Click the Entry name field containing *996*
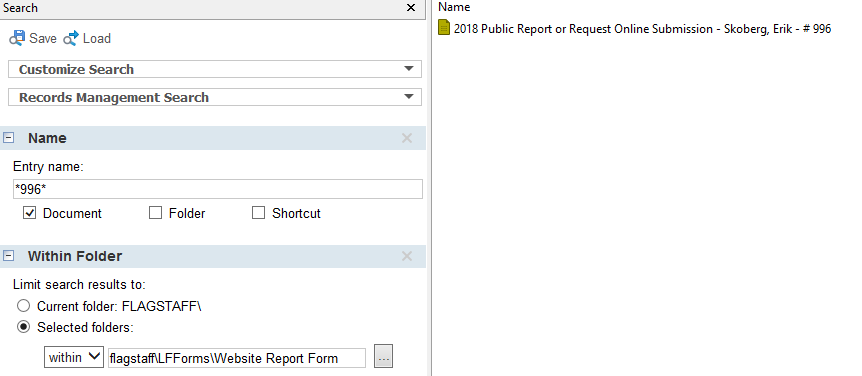The height and width of the screenshot is (376, 862). (218, 189)
